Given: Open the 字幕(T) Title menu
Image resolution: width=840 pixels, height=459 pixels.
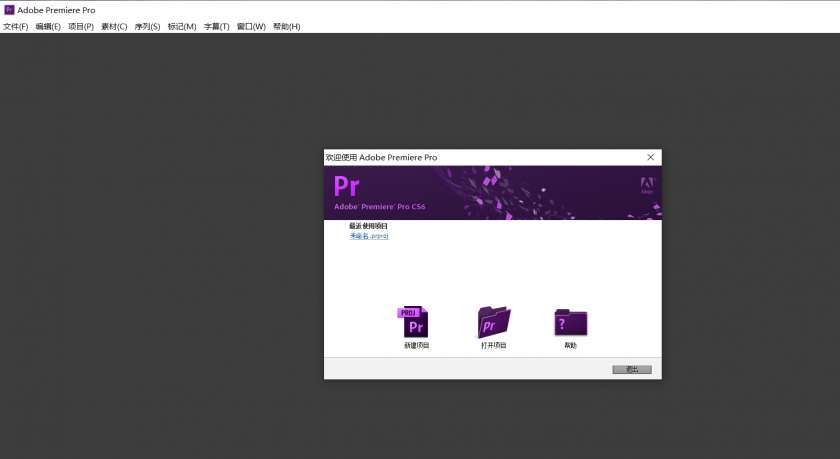Looking at the screenshot, I should [217, 26].
